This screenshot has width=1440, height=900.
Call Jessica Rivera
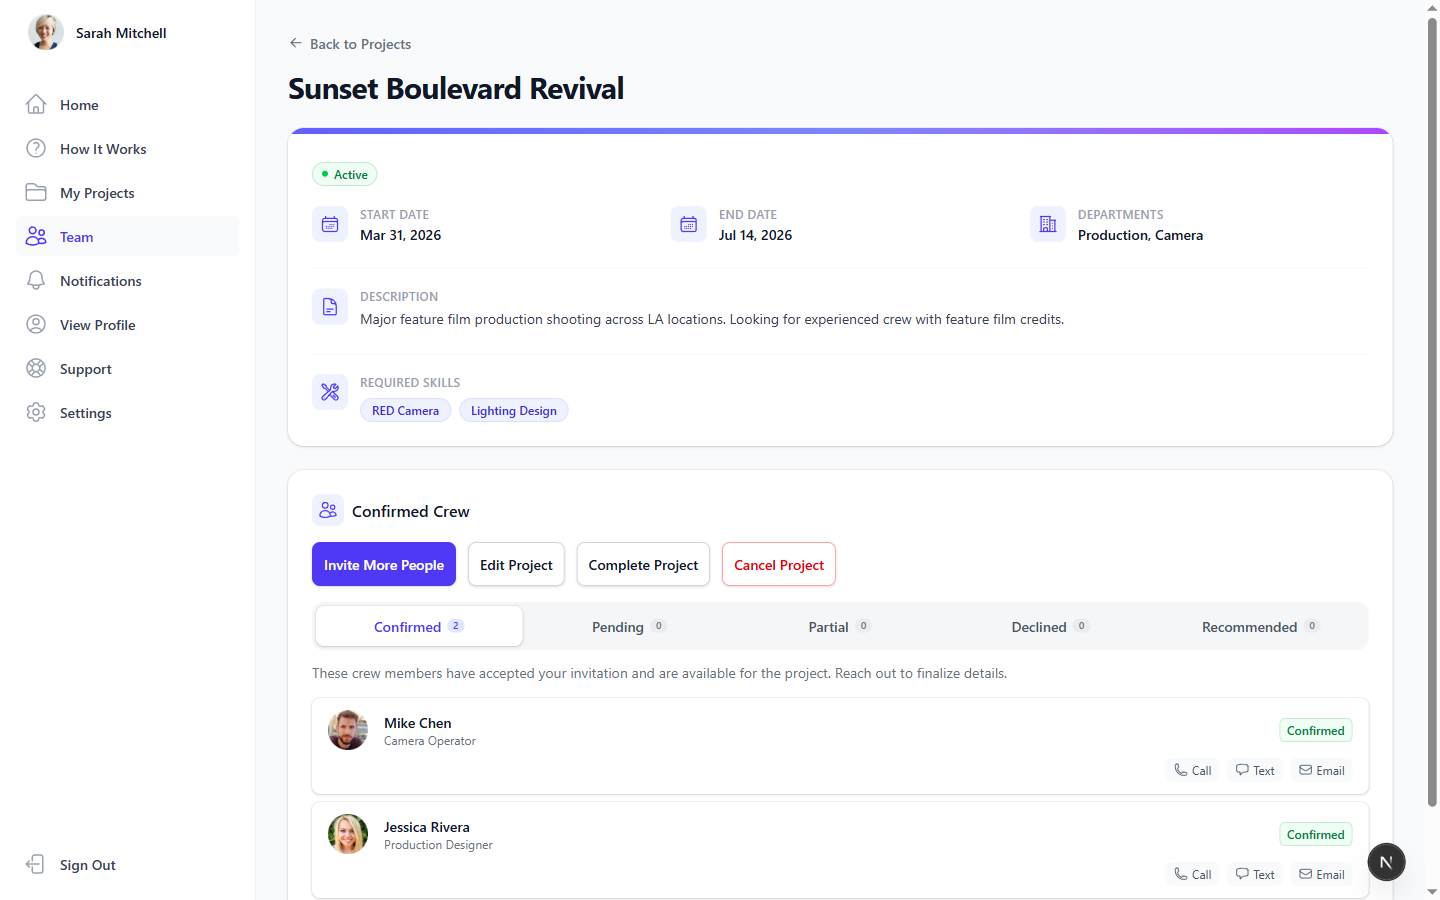click(1192, 874)
